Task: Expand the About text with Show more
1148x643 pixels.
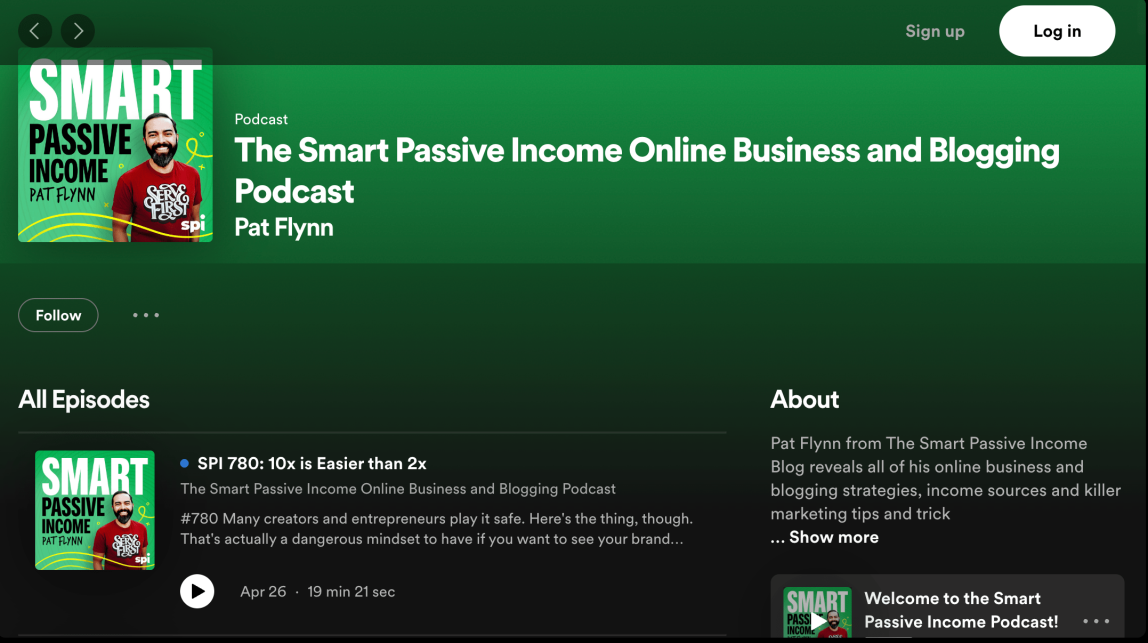Action: [825, 537]
